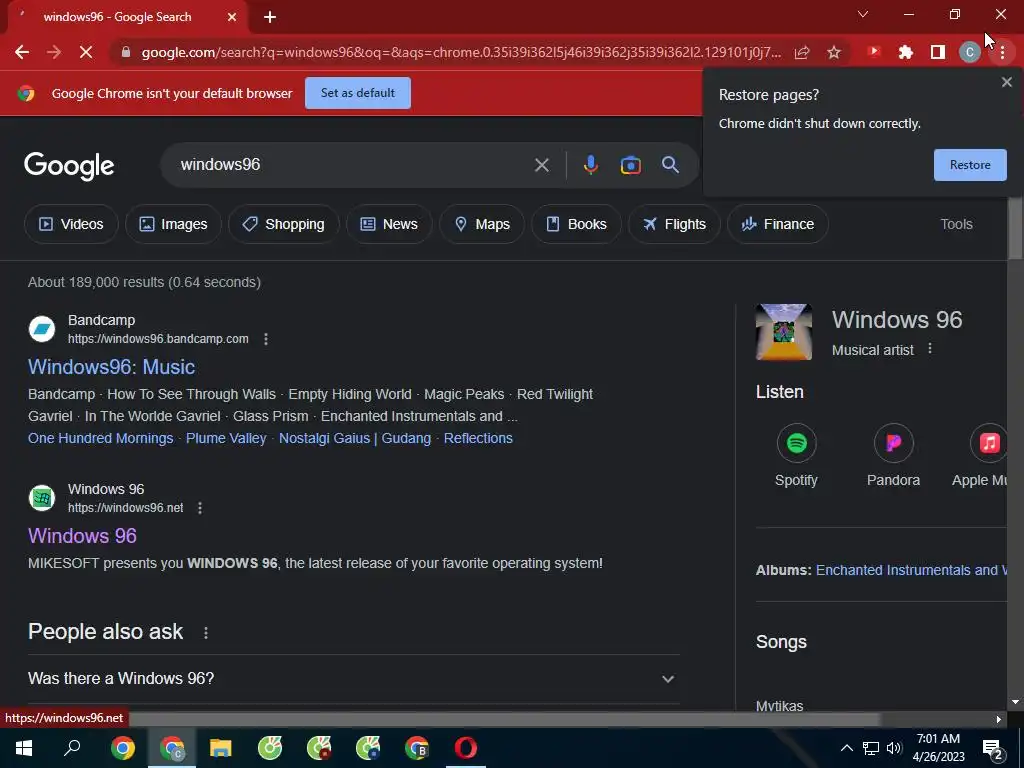The width and height of the screenshot is (1024, 768).
Task: Close the windows96 Google Search tab
Action: [232, 17]
